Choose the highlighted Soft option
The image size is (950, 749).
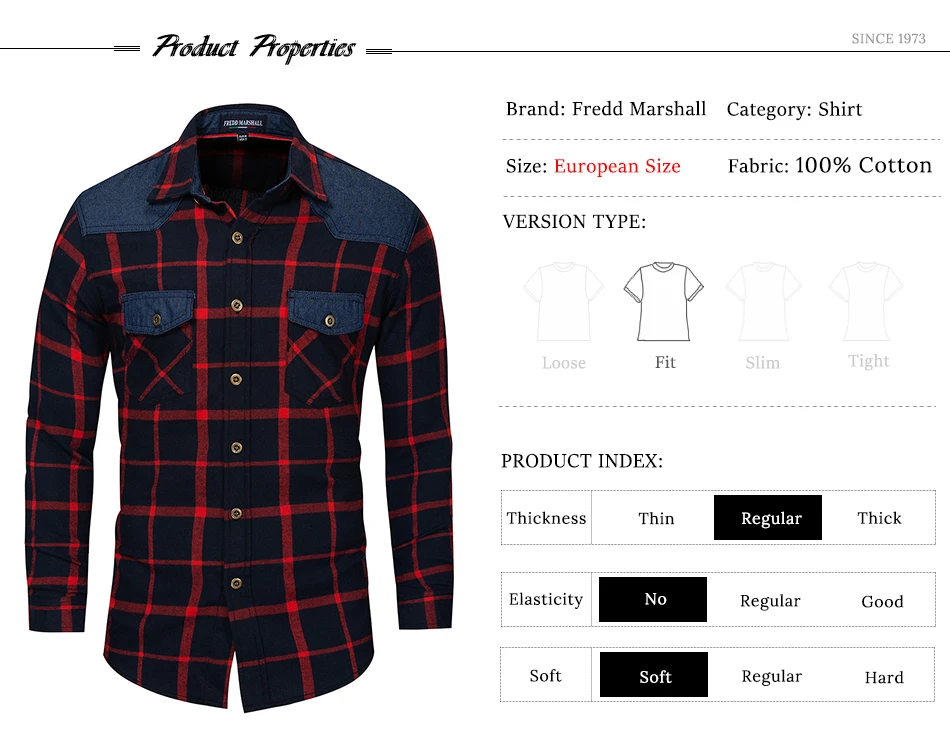[654, 674]
